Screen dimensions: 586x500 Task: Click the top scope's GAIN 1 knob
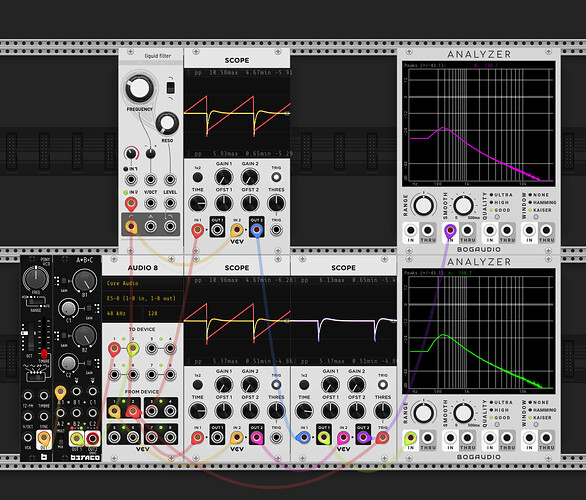click(223, 178)
